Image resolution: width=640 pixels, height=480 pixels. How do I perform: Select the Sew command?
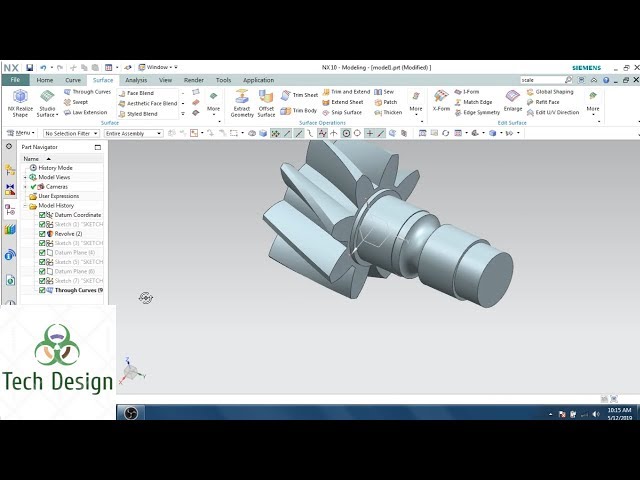(x=384, y=92)
